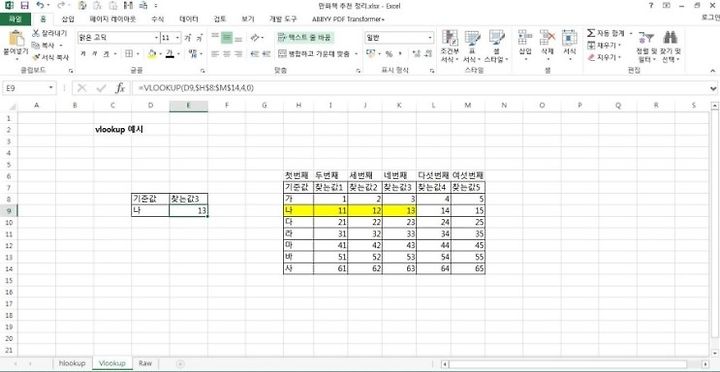The width and height of the screenshot is (720, 372).
Task: Click the Paste (붙여넣기) clipboard icon
Action: pos(16,39)
